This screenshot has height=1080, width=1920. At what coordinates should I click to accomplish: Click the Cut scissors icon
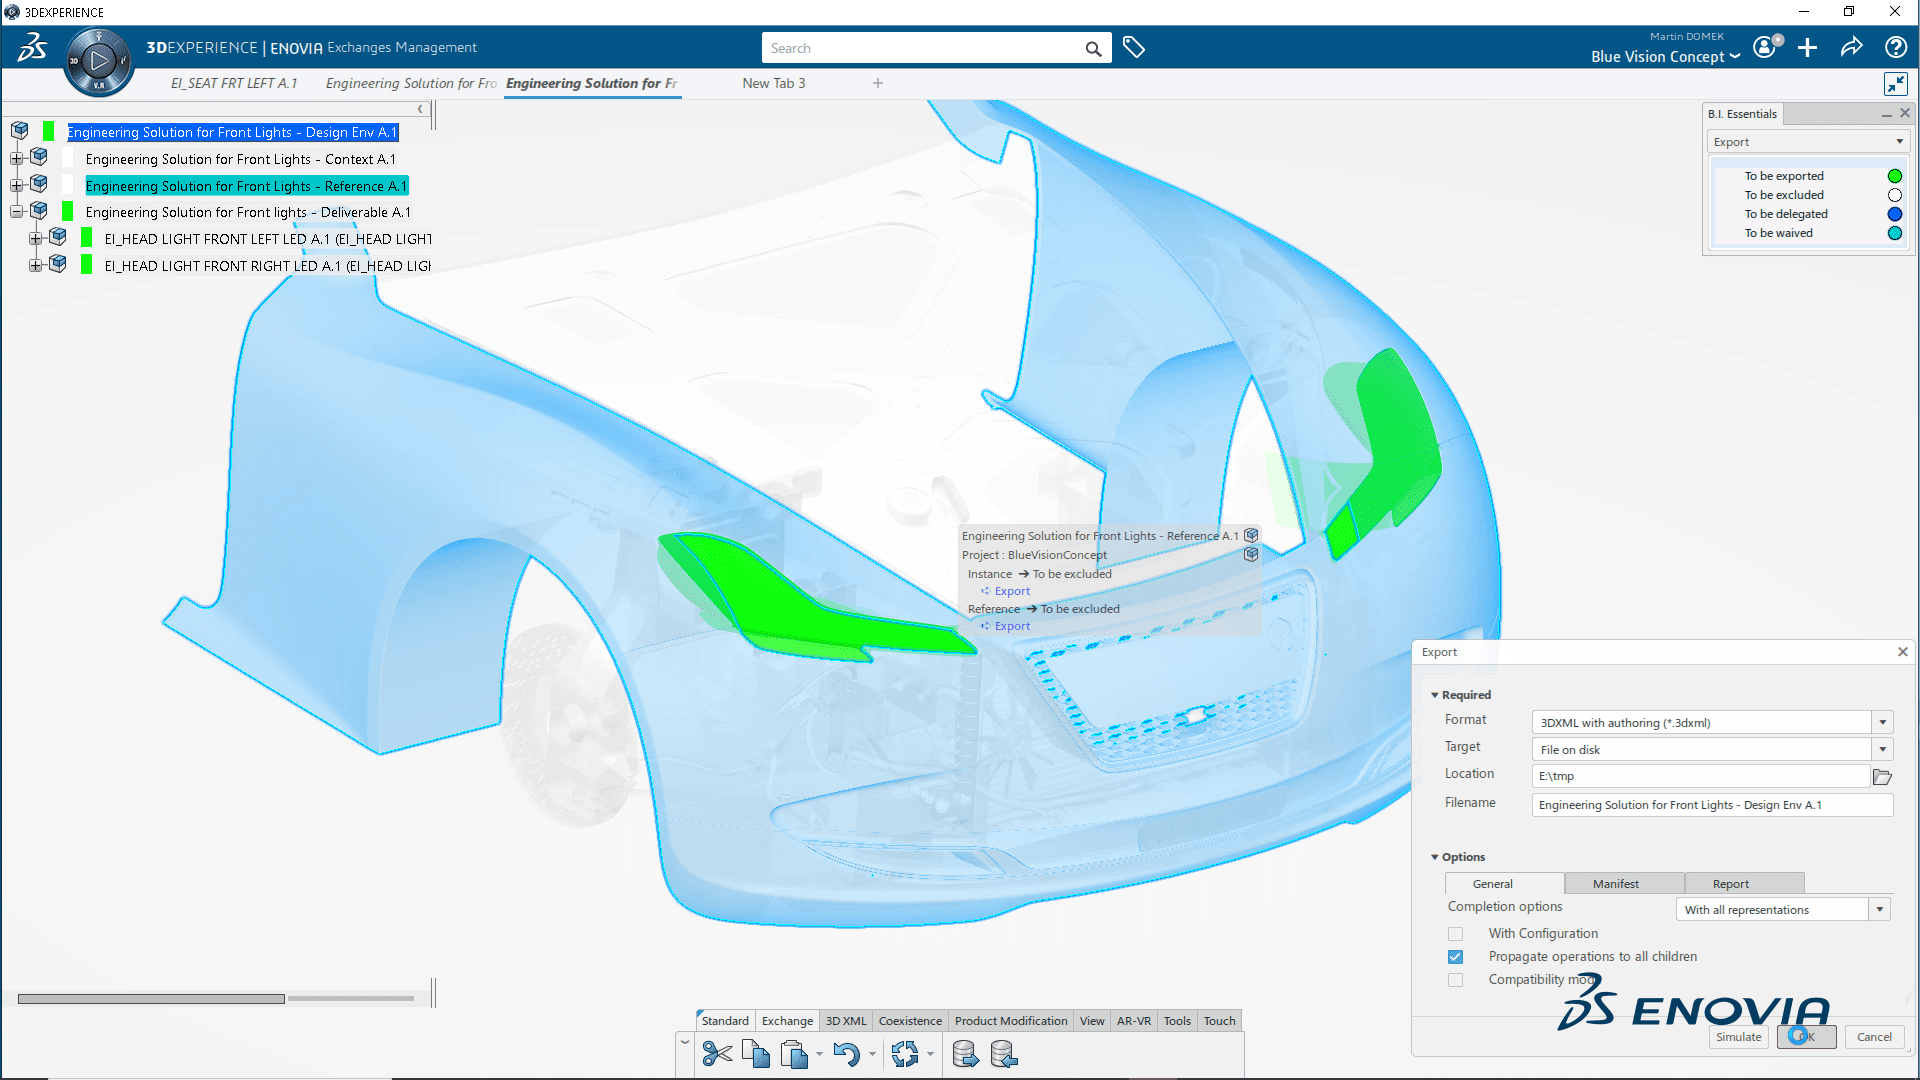717,1054
